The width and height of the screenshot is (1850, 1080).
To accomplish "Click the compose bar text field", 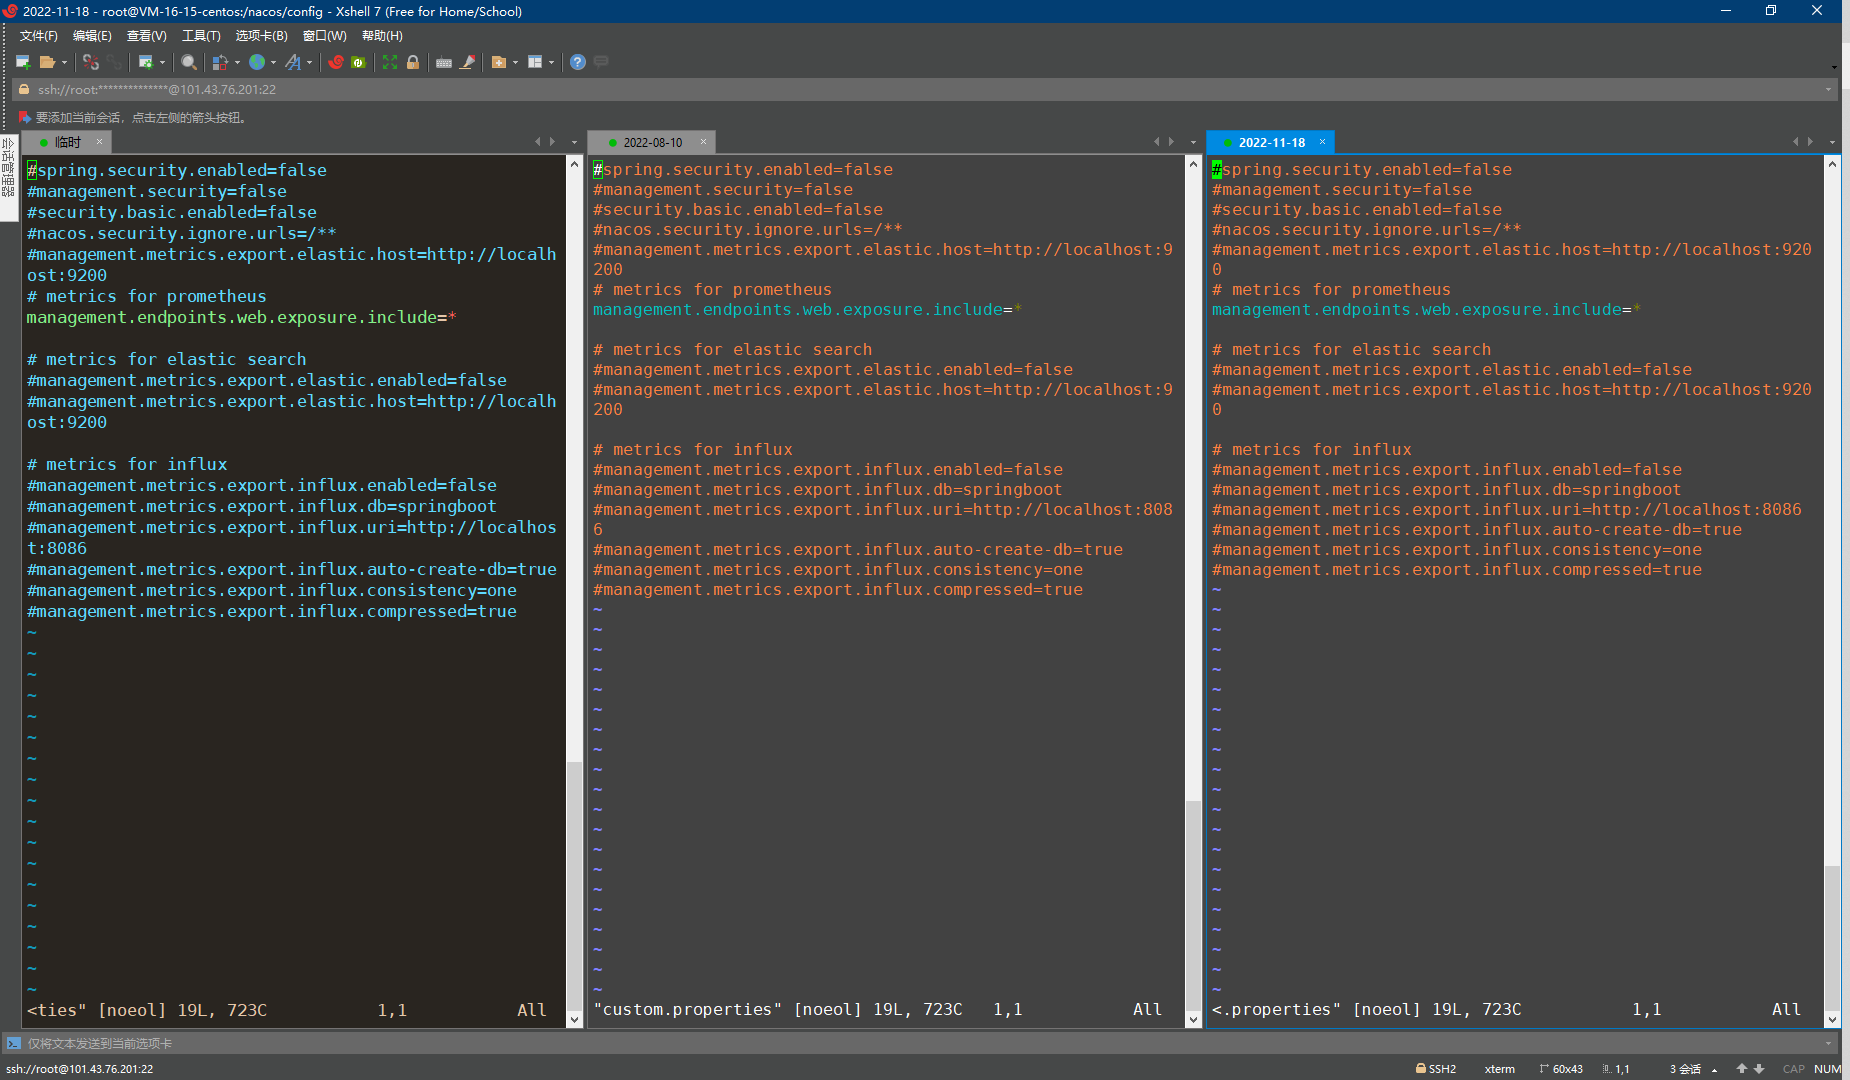I will click(920, 1043).
